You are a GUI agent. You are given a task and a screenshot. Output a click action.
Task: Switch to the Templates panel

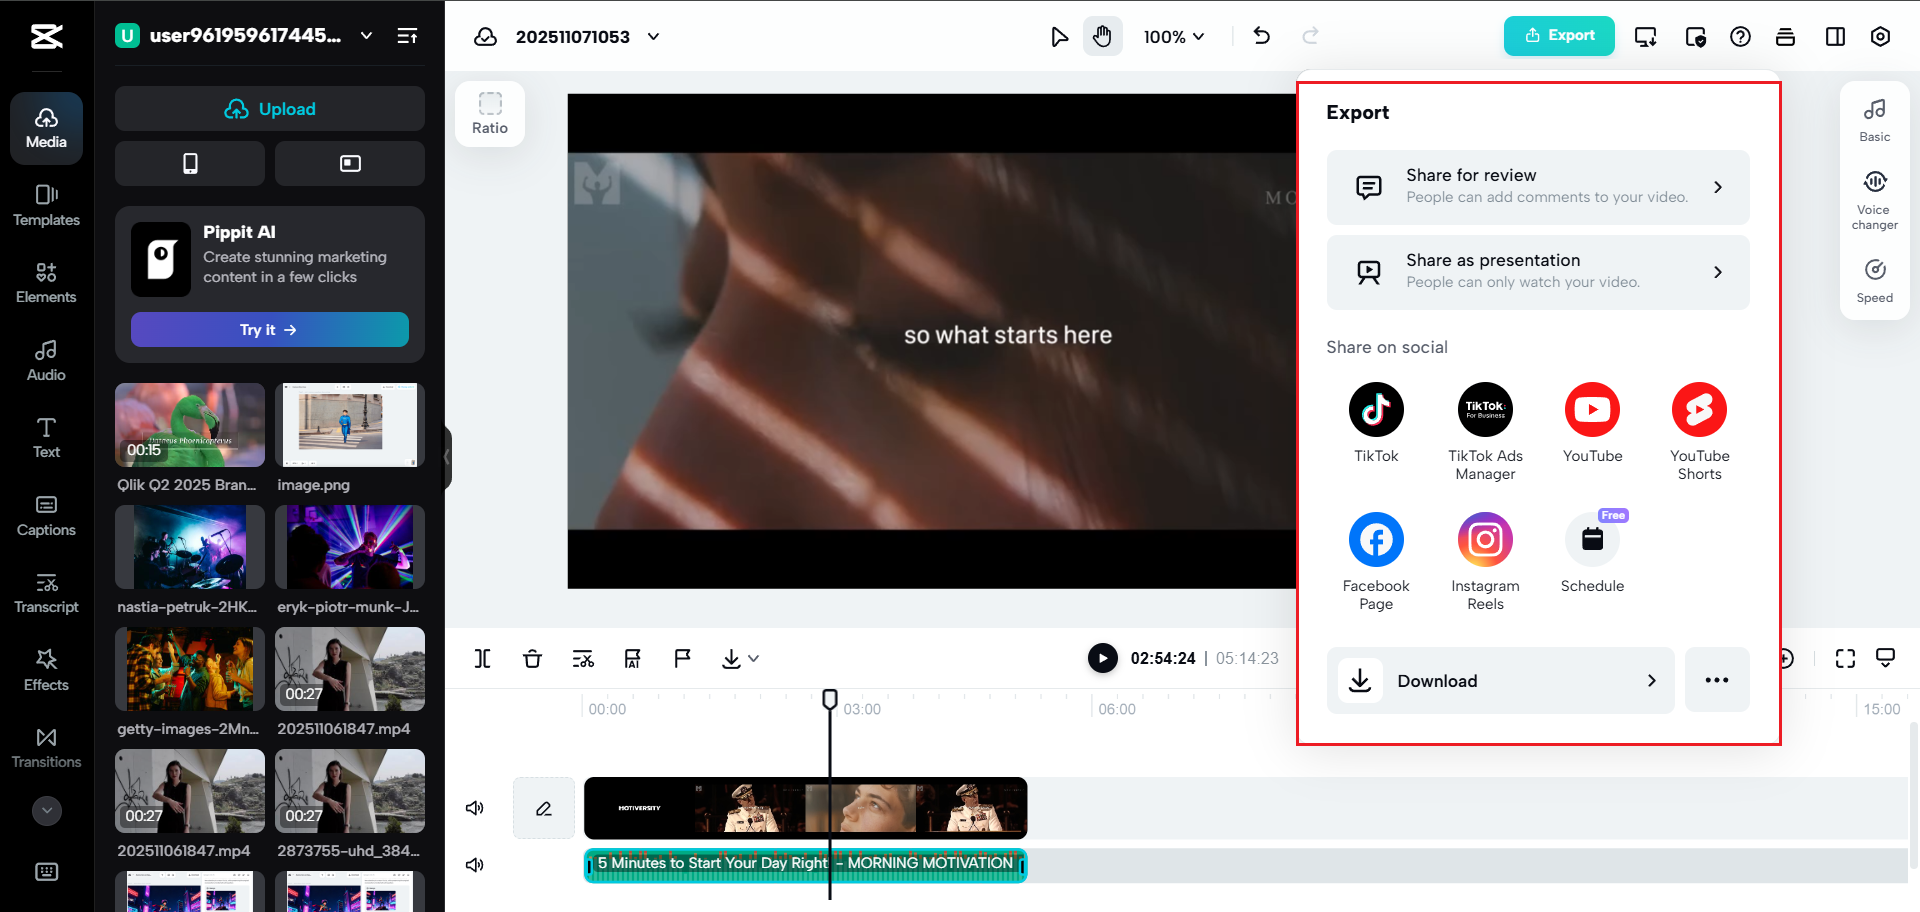pos(46,206)
